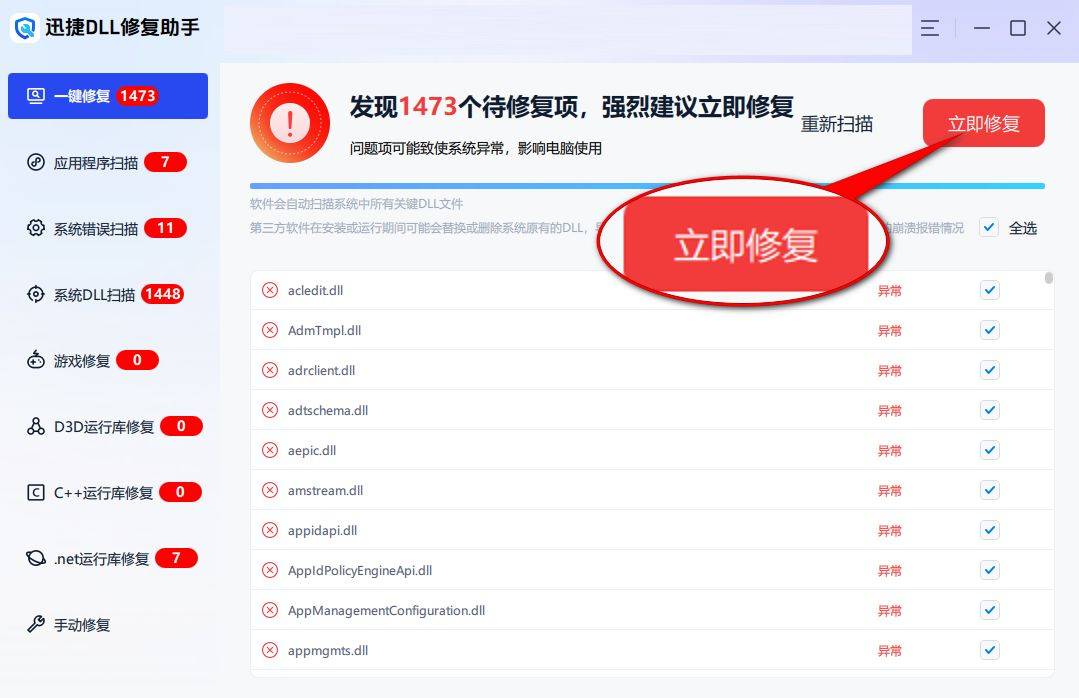This screenshot has height=698, width=1079.
Task: Select the AppIdPolicyEngineApi.dll file name
Action: click(x=360, y=570)
